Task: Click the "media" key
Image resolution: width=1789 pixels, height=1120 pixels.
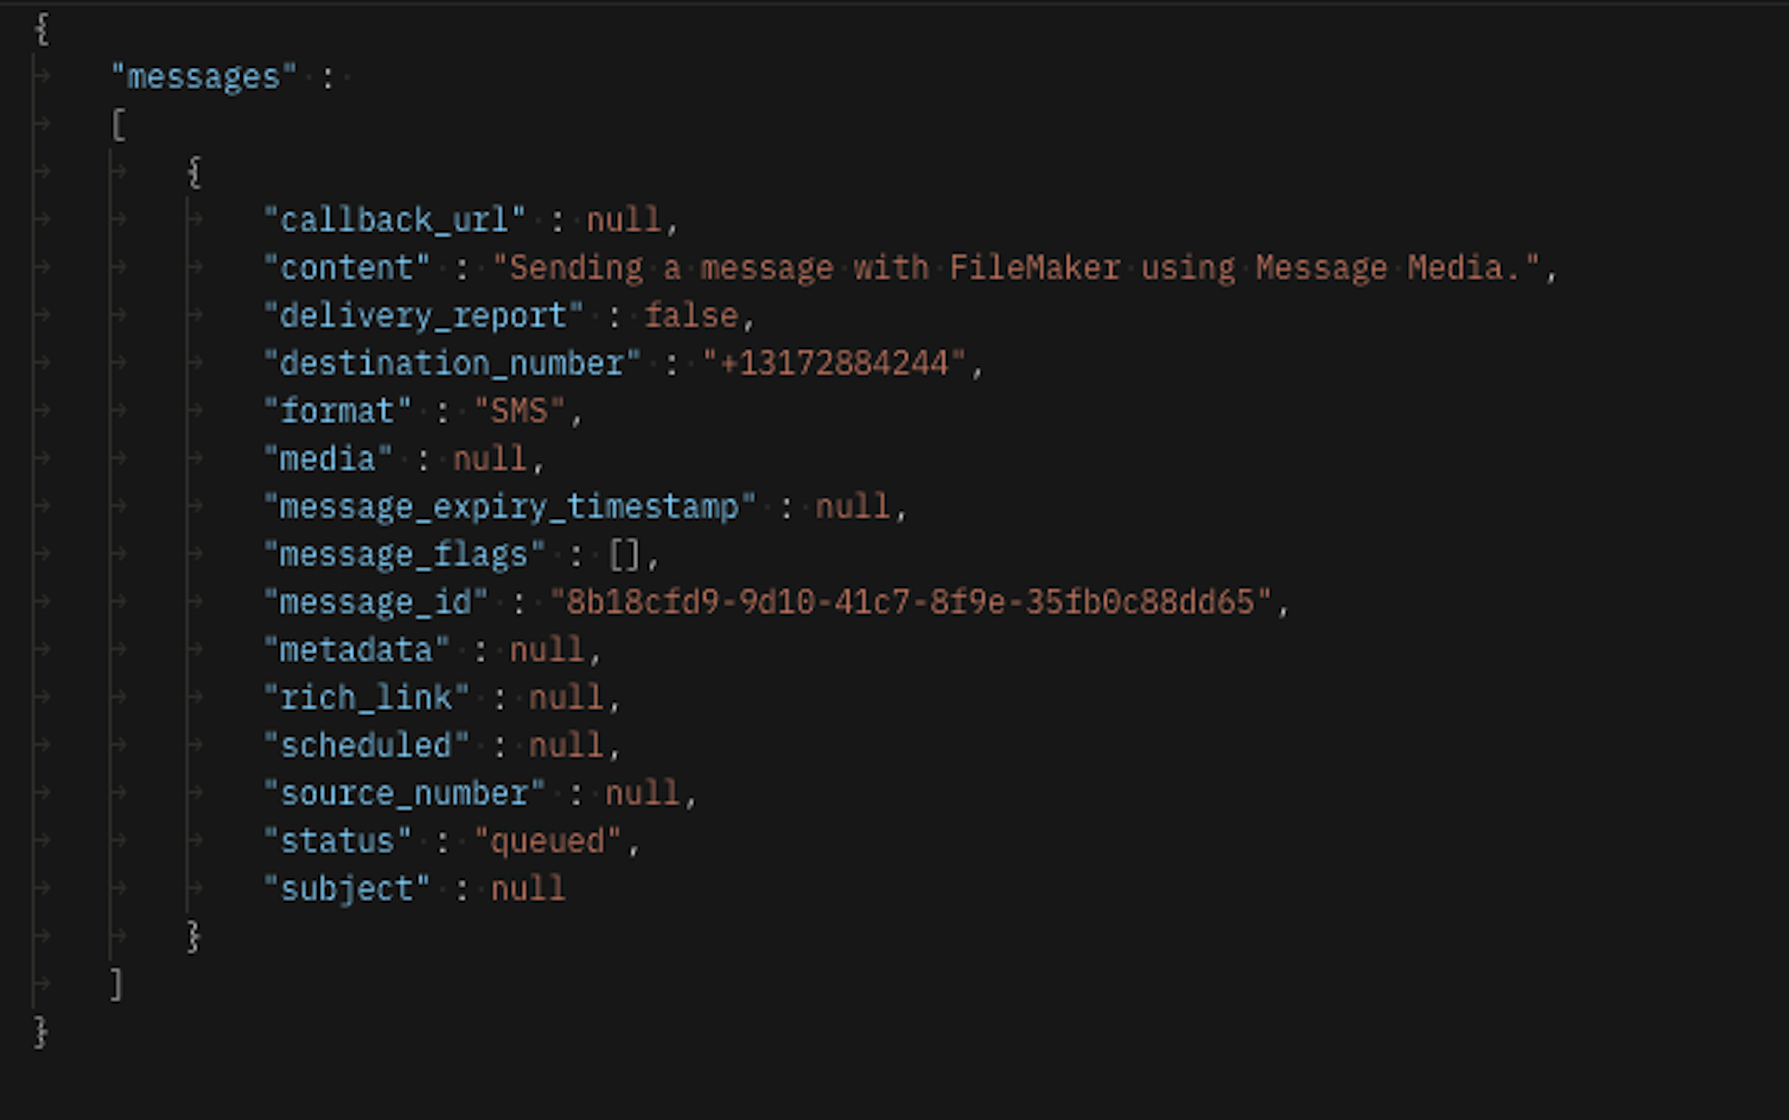Action: (328, 459)
